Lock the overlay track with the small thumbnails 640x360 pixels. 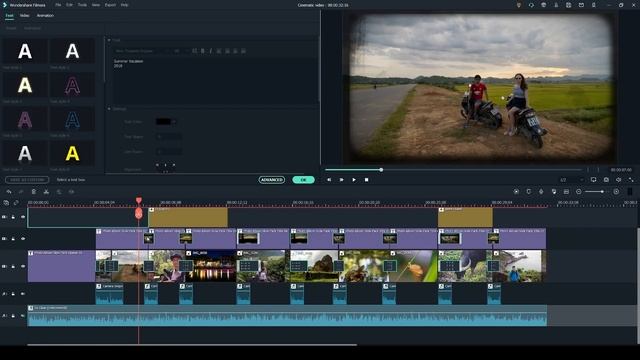coord(13,238)
